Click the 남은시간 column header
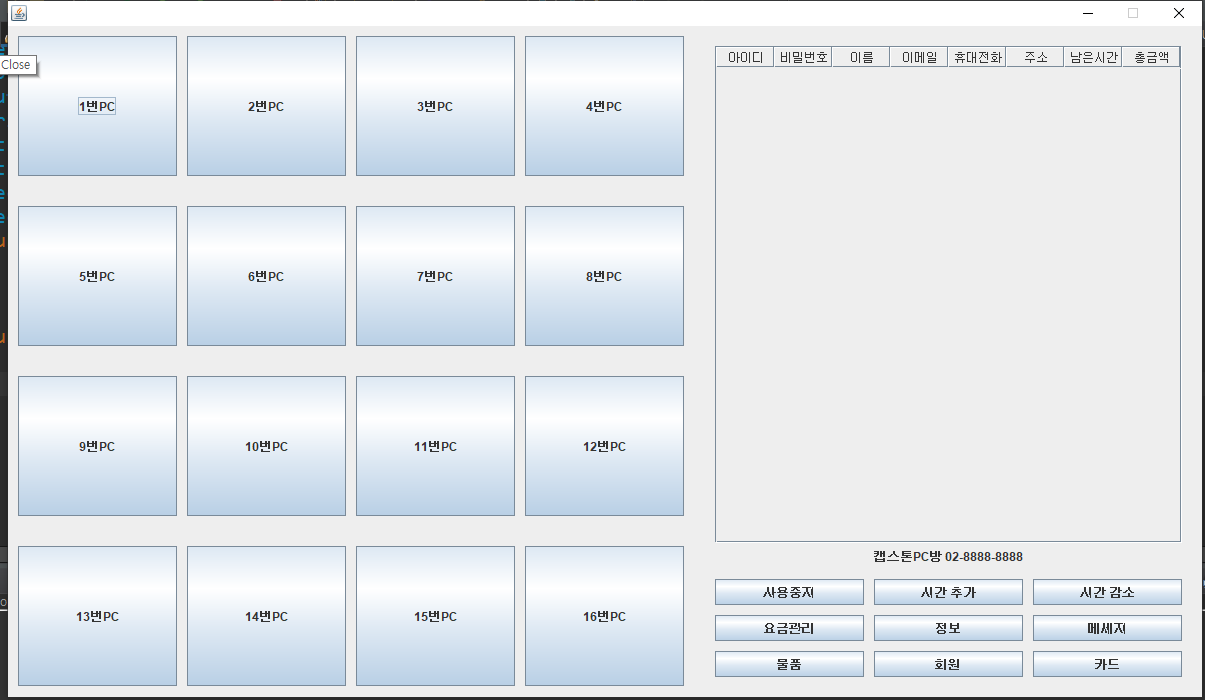This screenshot has height=700, width=1205. point(1093,58)
